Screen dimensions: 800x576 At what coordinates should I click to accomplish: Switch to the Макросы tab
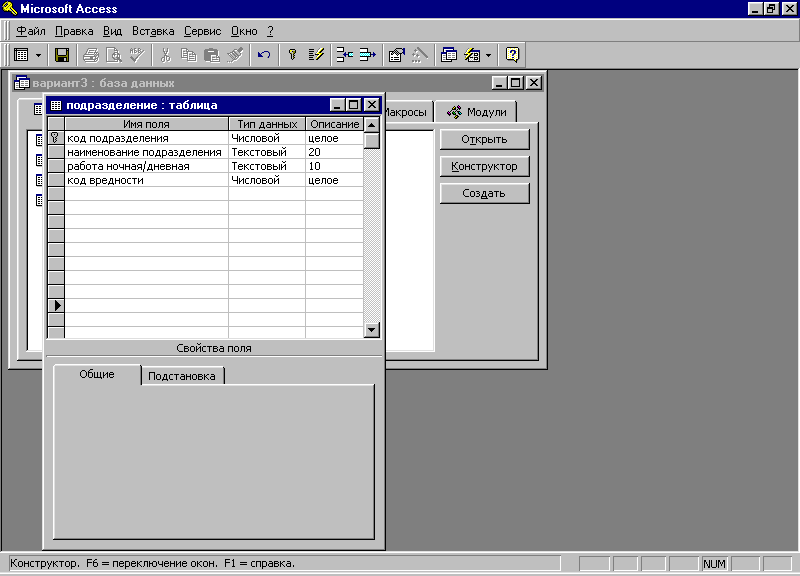pos(408,112)
